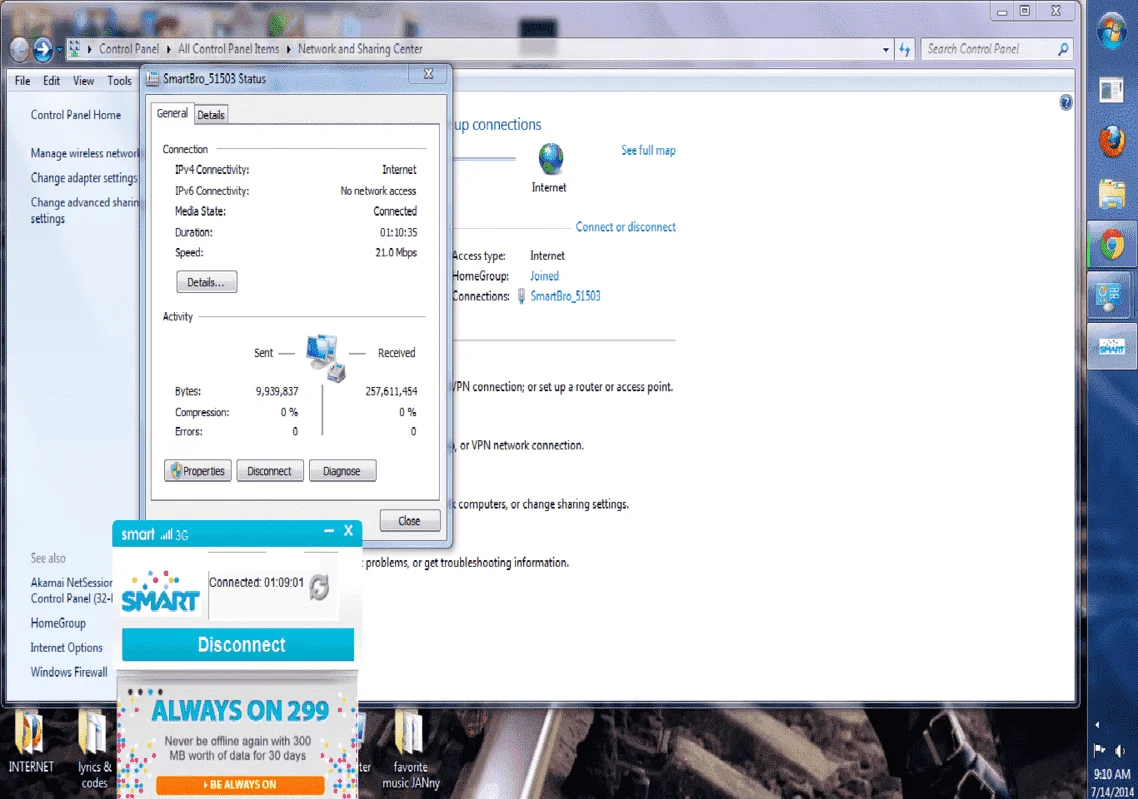Click the Diagnose button

pos(342,471)
